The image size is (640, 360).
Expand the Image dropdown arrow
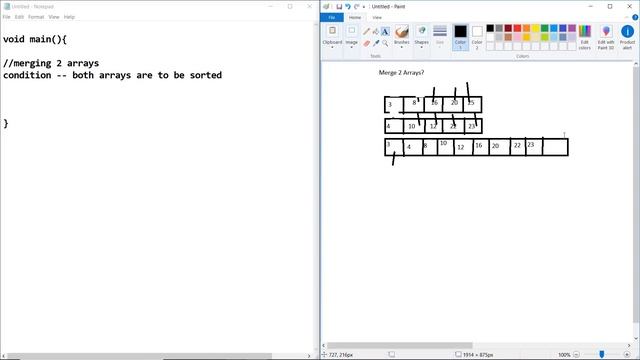[351, 47]
